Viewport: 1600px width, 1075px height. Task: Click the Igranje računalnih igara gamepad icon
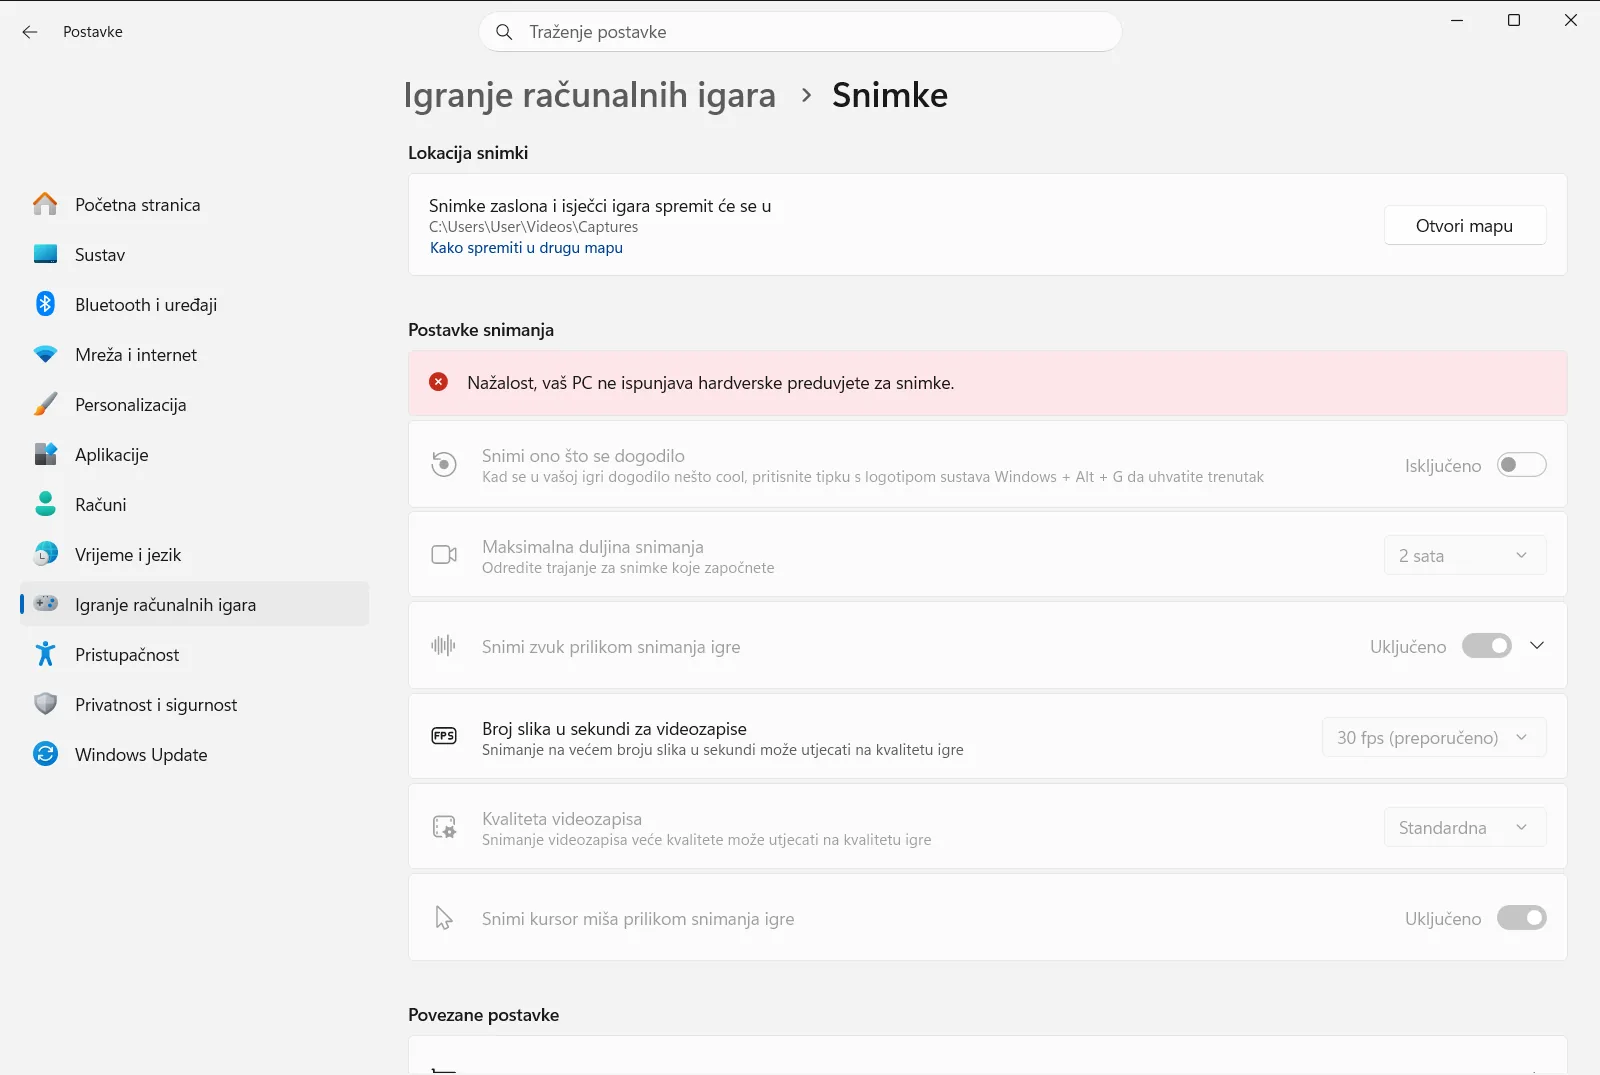(45, 604)
